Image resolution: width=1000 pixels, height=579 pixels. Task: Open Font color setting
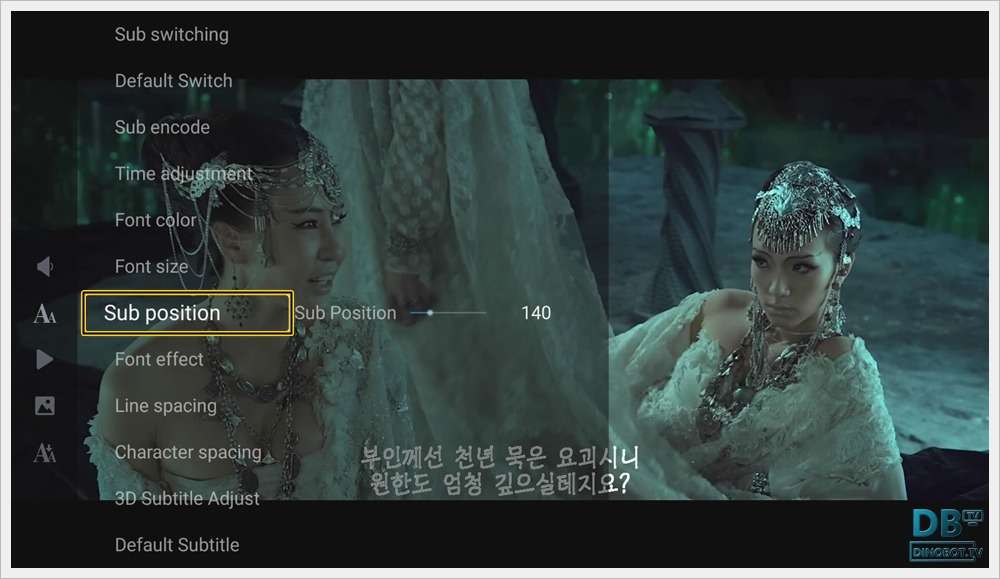tap(156, 220)
